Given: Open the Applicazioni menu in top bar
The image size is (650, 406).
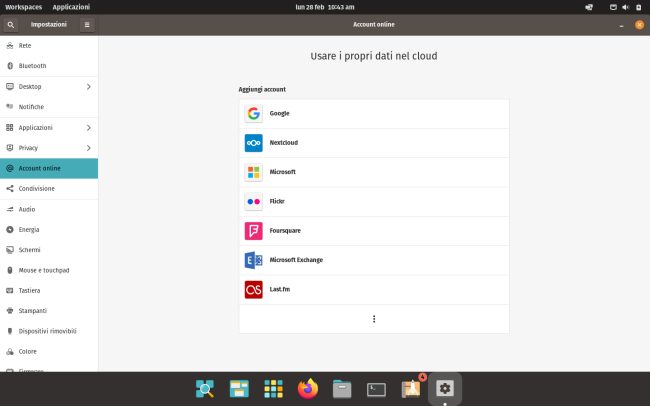Looking at the screenshot, I should 71,7.
